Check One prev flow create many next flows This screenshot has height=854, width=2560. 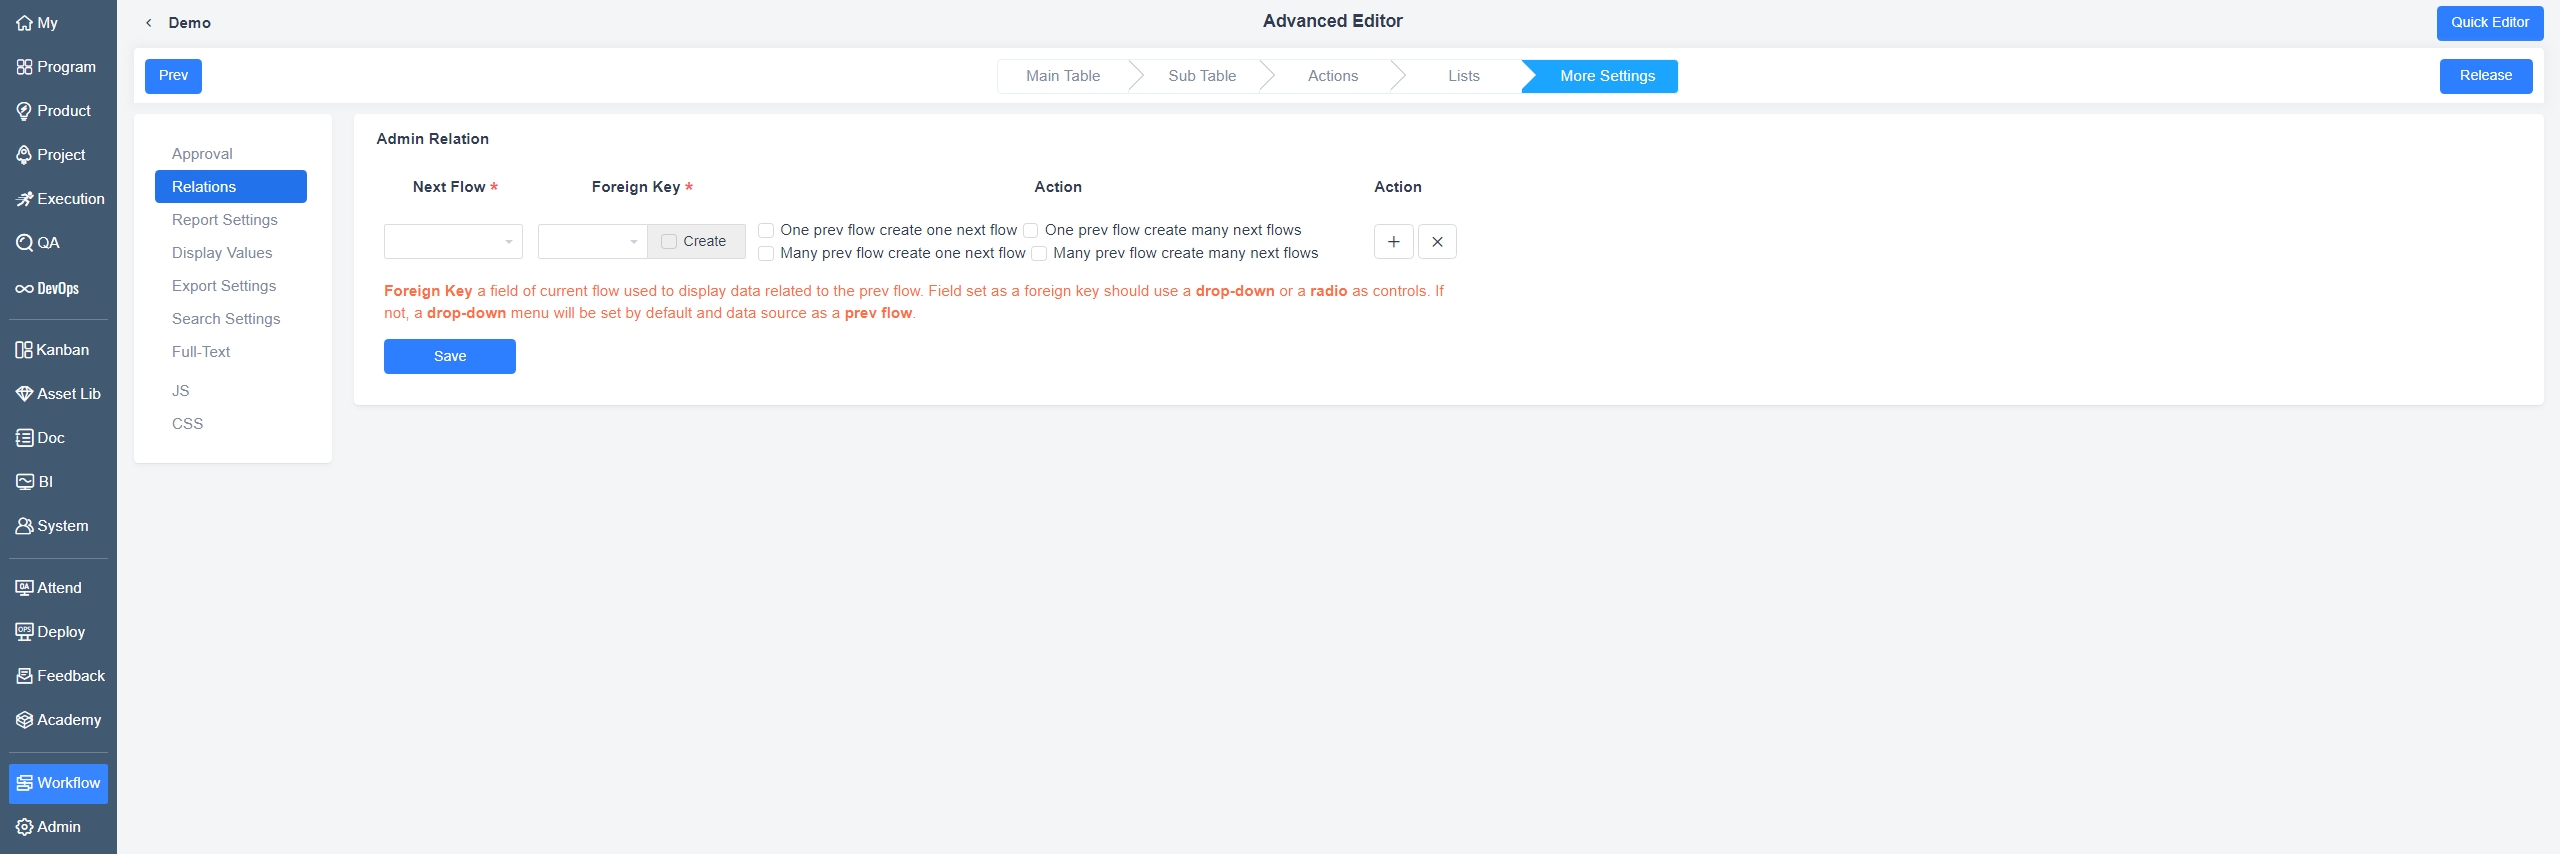(x=1031, y=231)
